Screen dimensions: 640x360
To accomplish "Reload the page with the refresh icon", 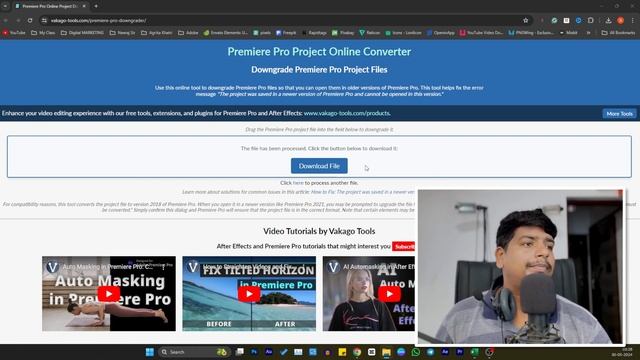I will [30, 20].
